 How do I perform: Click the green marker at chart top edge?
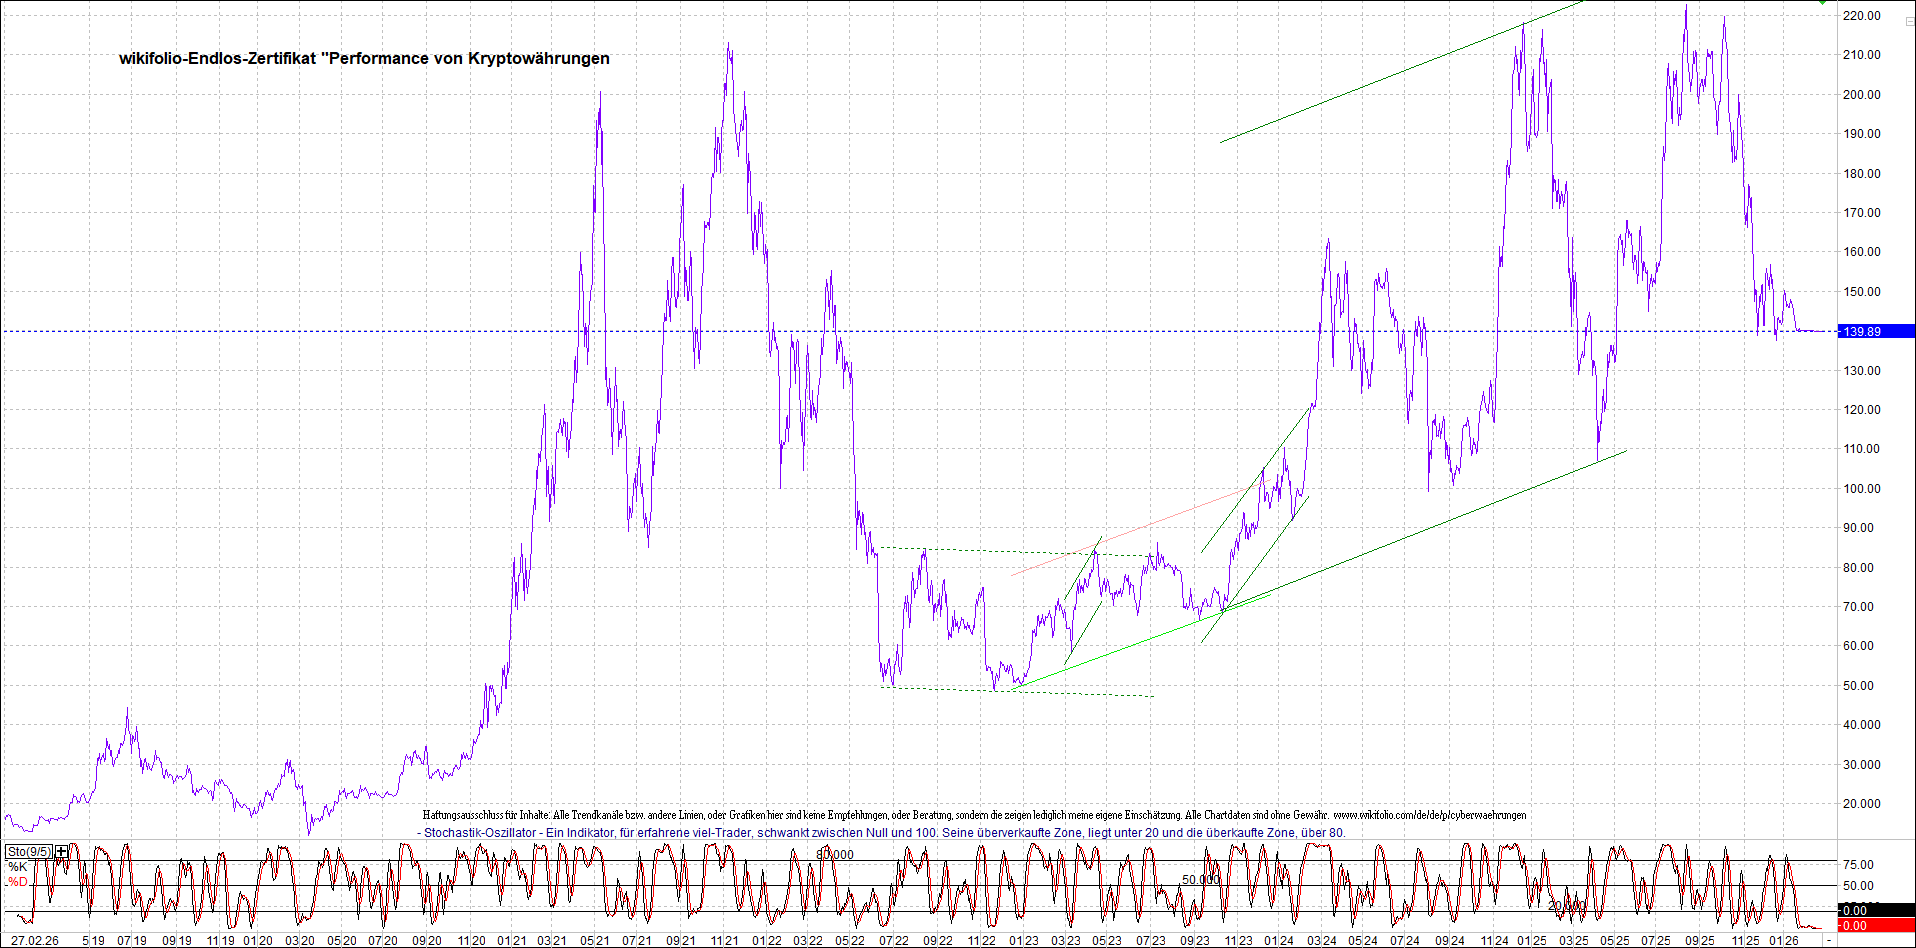pos(1822,3)
